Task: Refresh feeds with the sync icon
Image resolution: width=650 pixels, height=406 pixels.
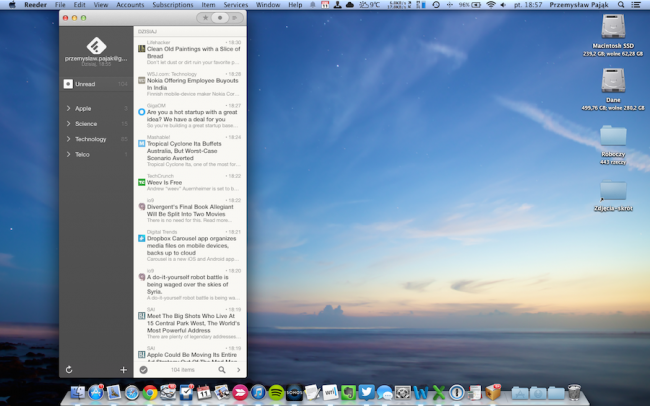Action: pos(69,370)
